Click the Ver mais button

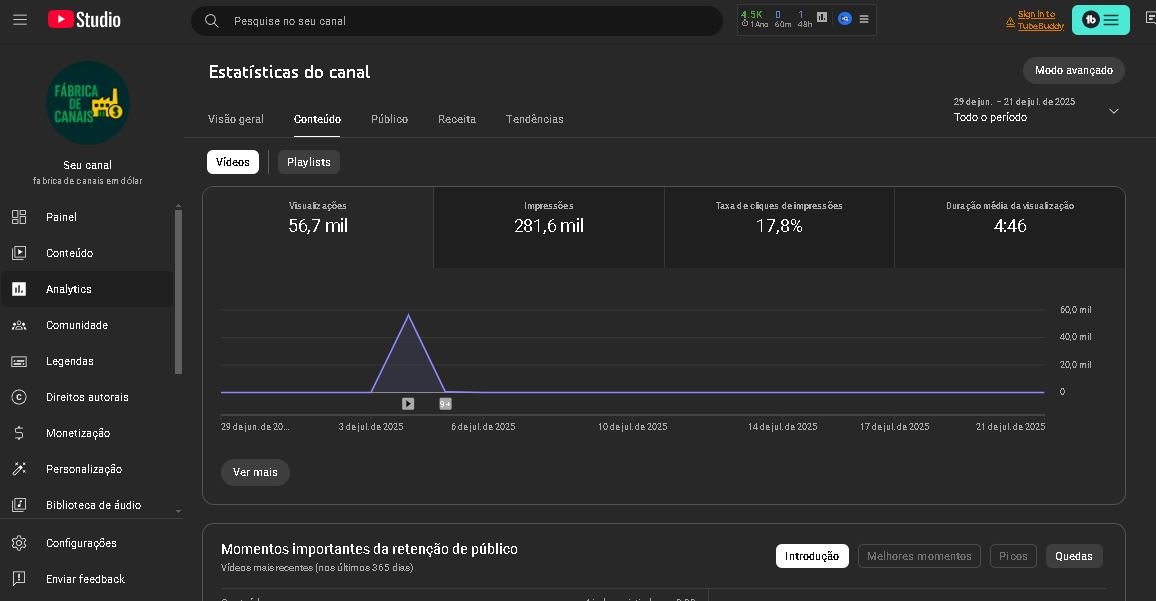[255, 472]
